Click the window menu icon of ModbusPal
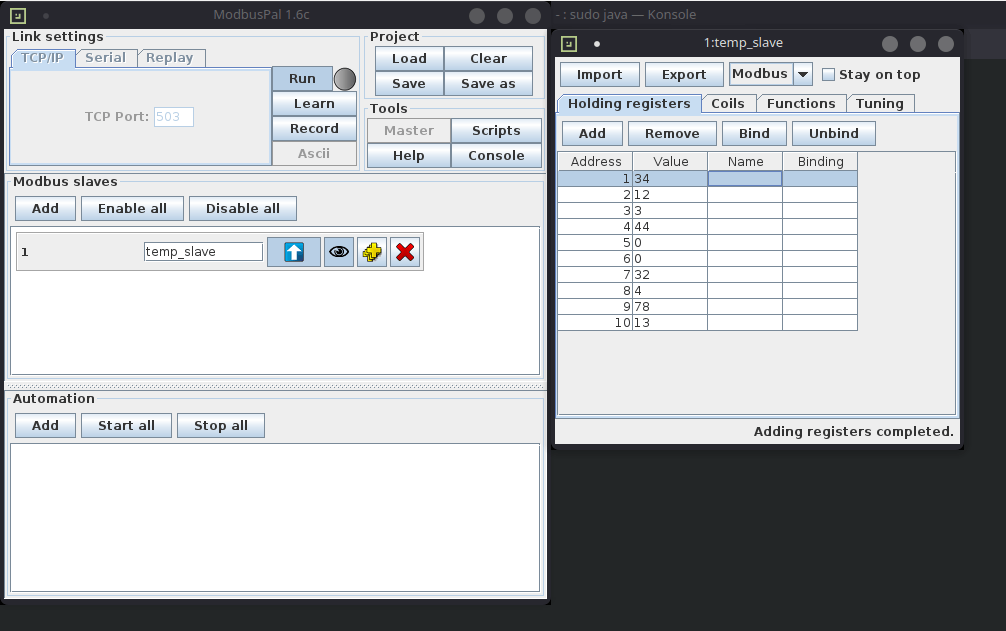This screenshot has height=631, width=1006. click(19, 15)
